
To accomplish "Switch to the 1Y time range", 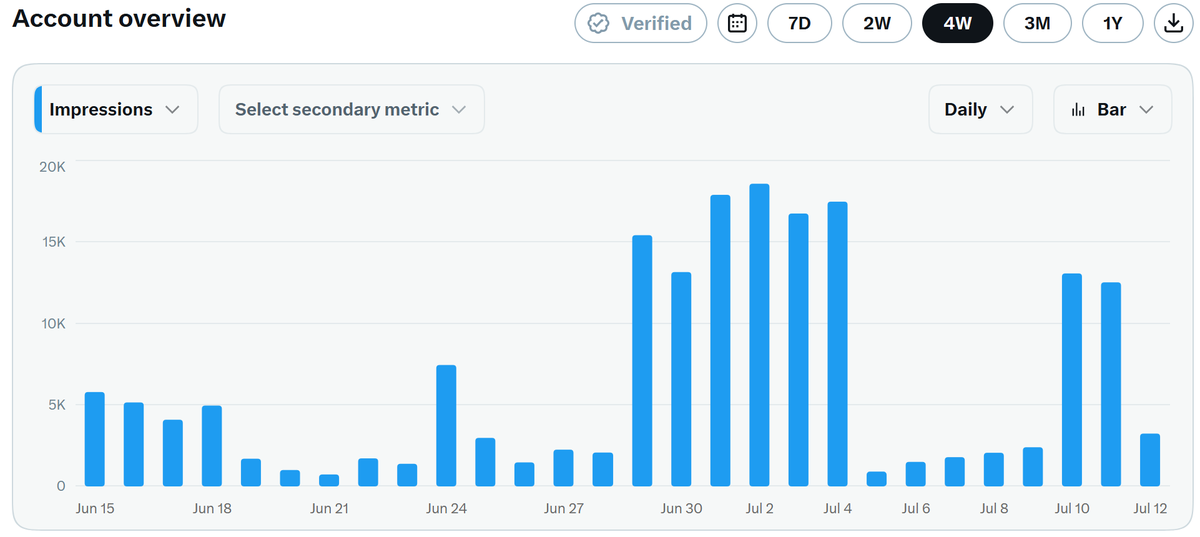I will click(x=1113, y=23).
